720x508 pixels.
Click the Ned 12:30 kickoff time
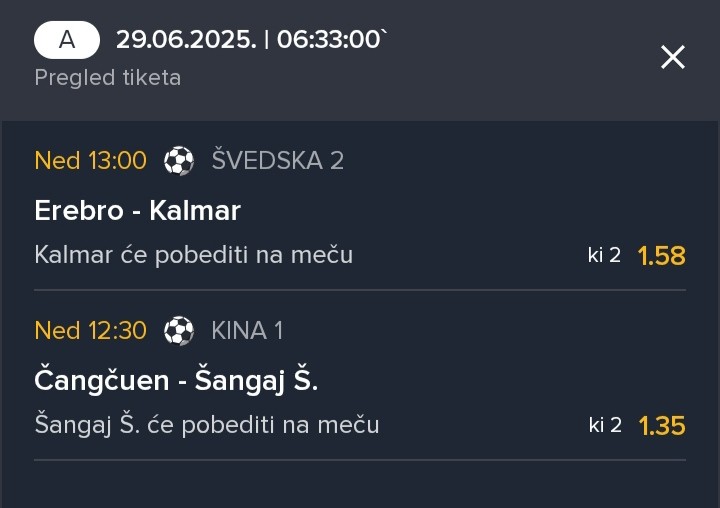tap(90, 331)
